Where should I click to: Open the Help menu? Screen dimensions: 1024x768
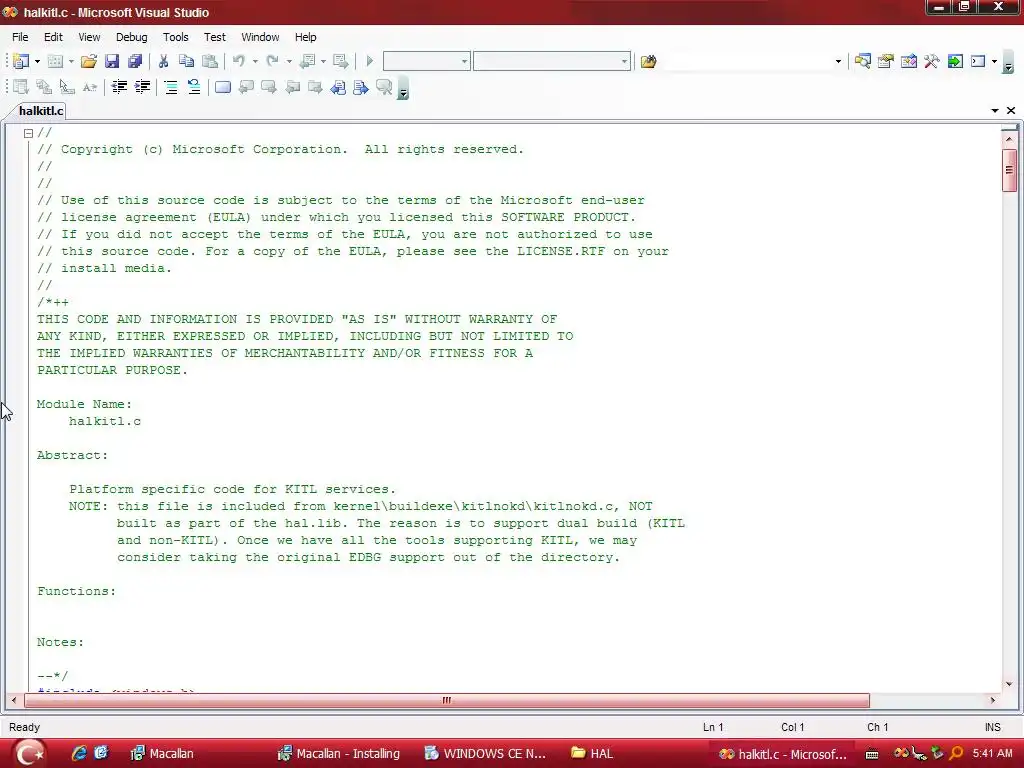point(306,37)
